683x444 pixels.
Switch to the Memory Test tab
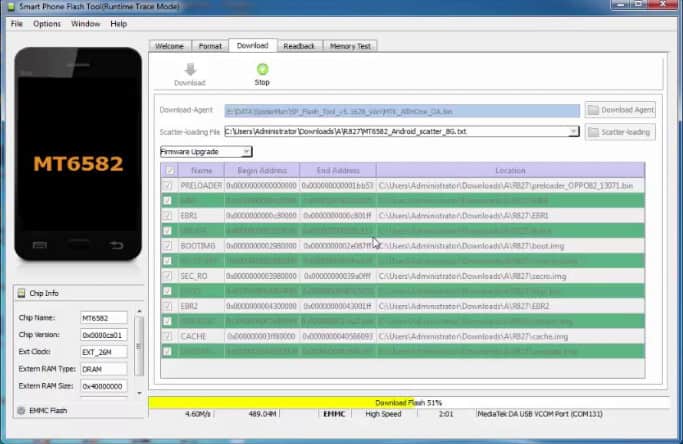350,46
